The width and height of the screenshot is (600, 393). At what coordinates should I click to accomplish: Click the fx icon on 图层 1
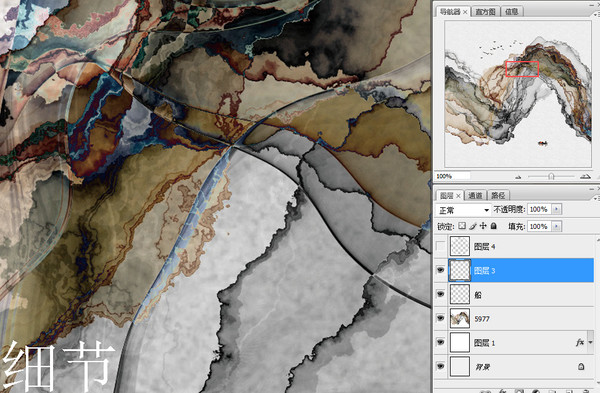tap(579, 342)
